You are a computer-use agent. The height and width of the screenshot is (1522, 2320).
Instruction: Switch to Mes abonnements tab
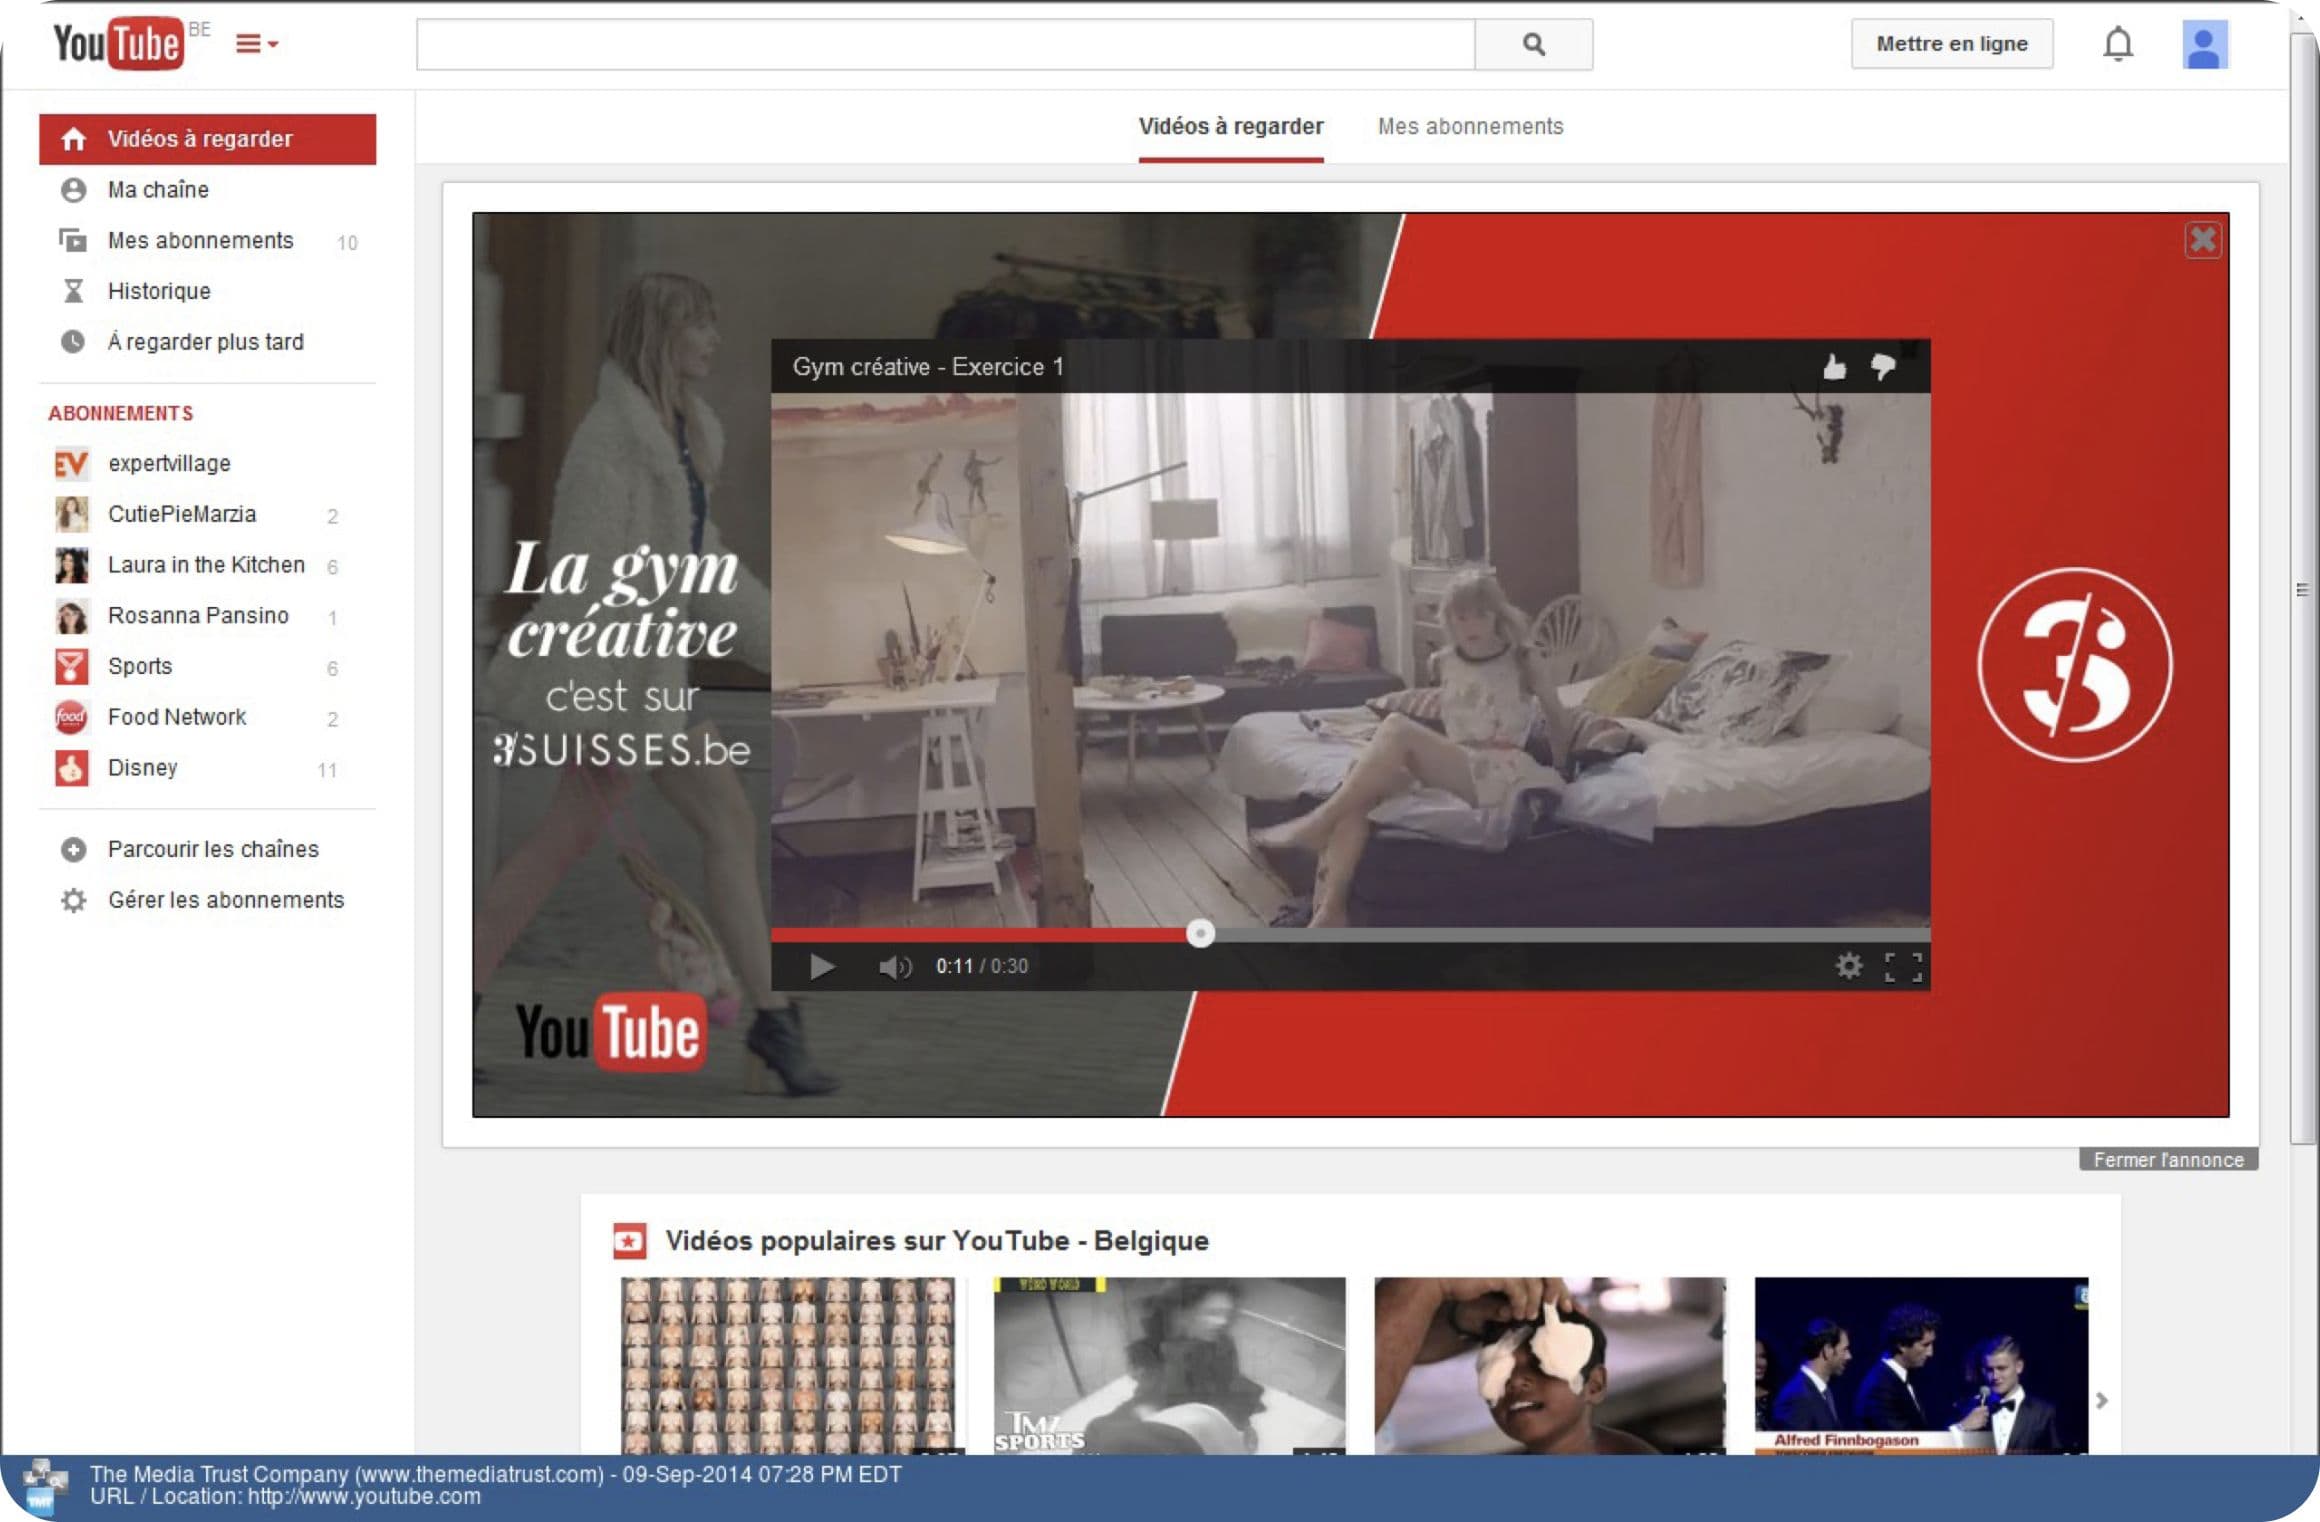(x=1469, y=126)
